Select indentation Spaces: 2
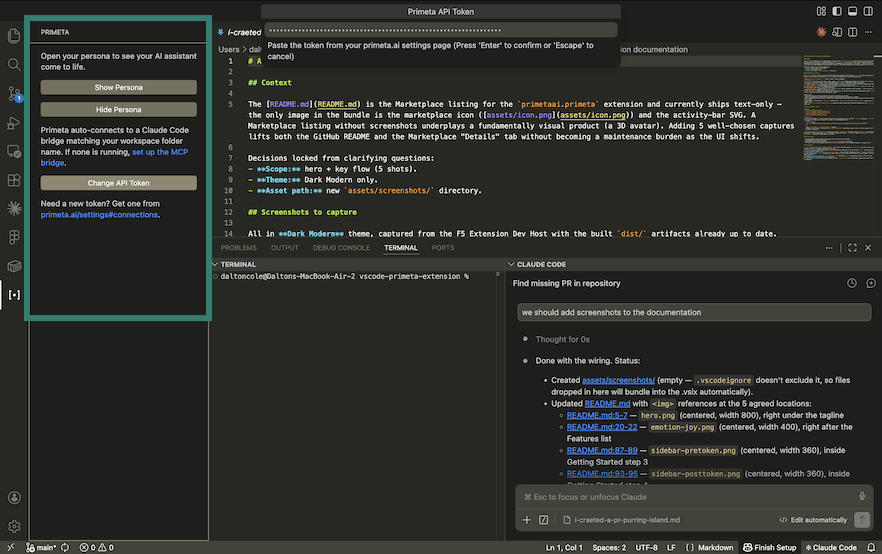Viewport: 882px width, 554px height. (609, 547)
